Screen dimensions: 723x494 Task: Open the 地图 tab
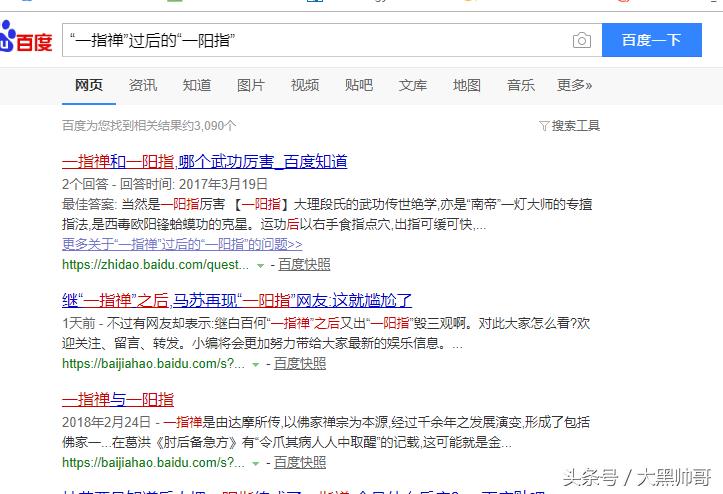467,85
